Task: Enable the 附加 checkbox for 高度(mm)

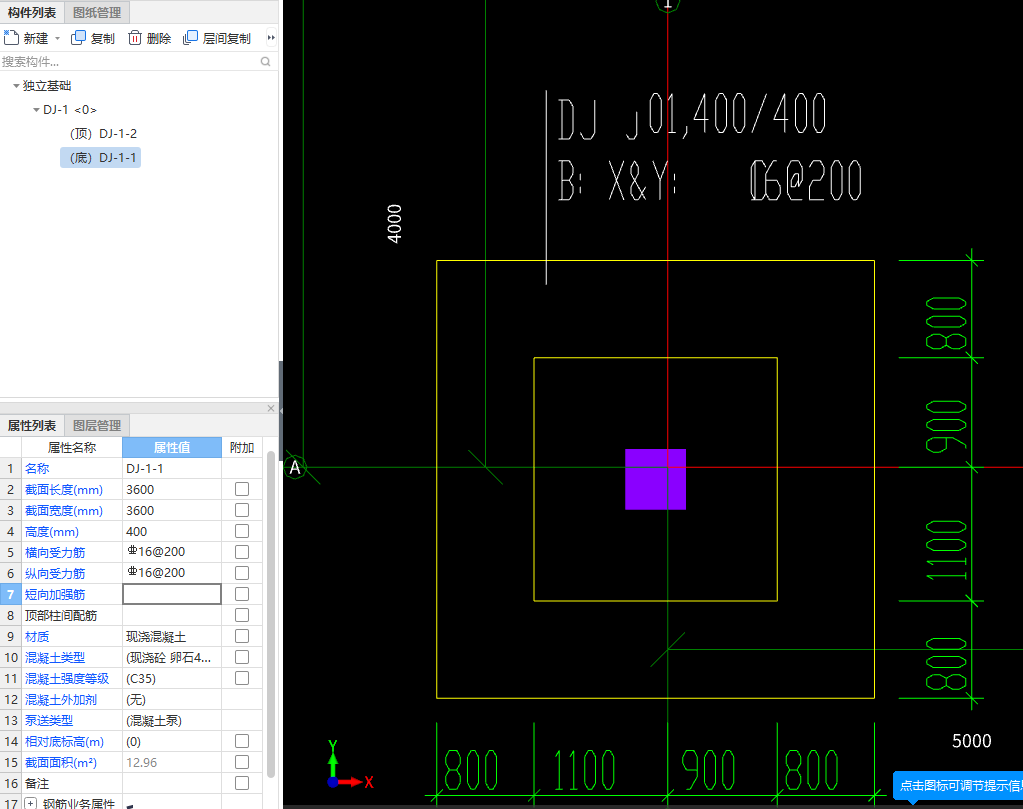Action: pyautogui.click(x=241, y=531)
